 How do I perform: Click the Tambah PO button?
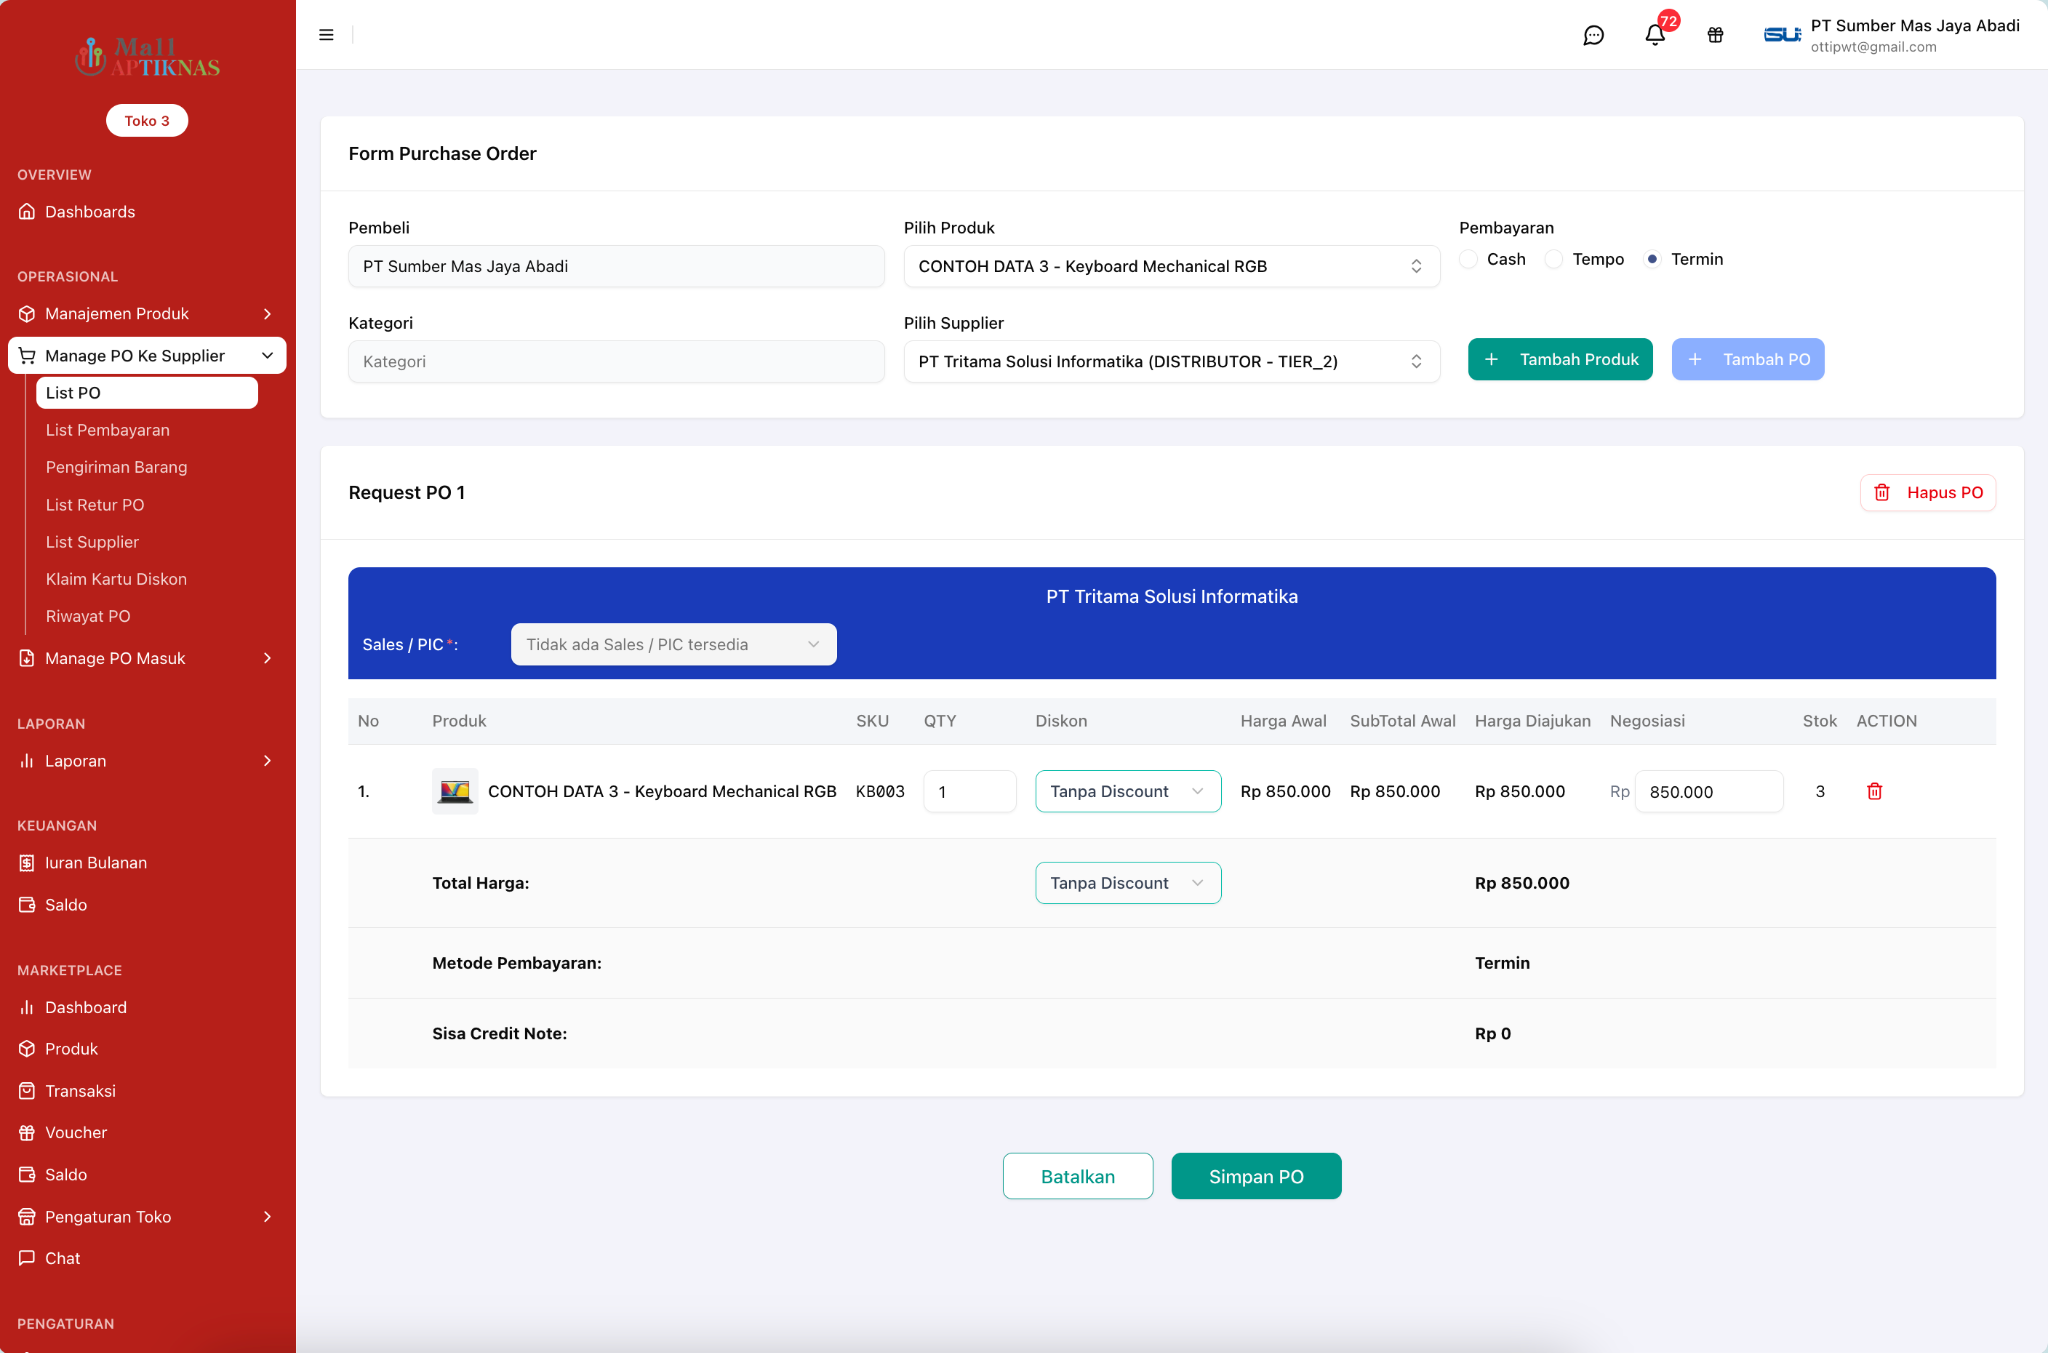[x=1748, y=359]
